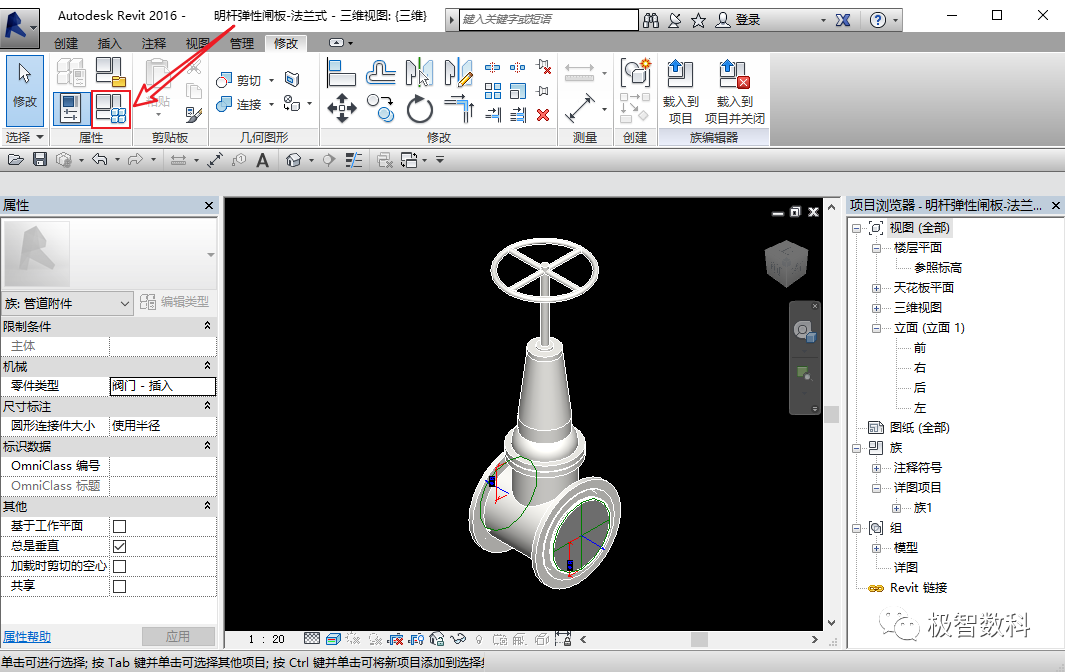Open the 族: 管道附件 dropdown

pyautogui.click(x=68, y=303)
